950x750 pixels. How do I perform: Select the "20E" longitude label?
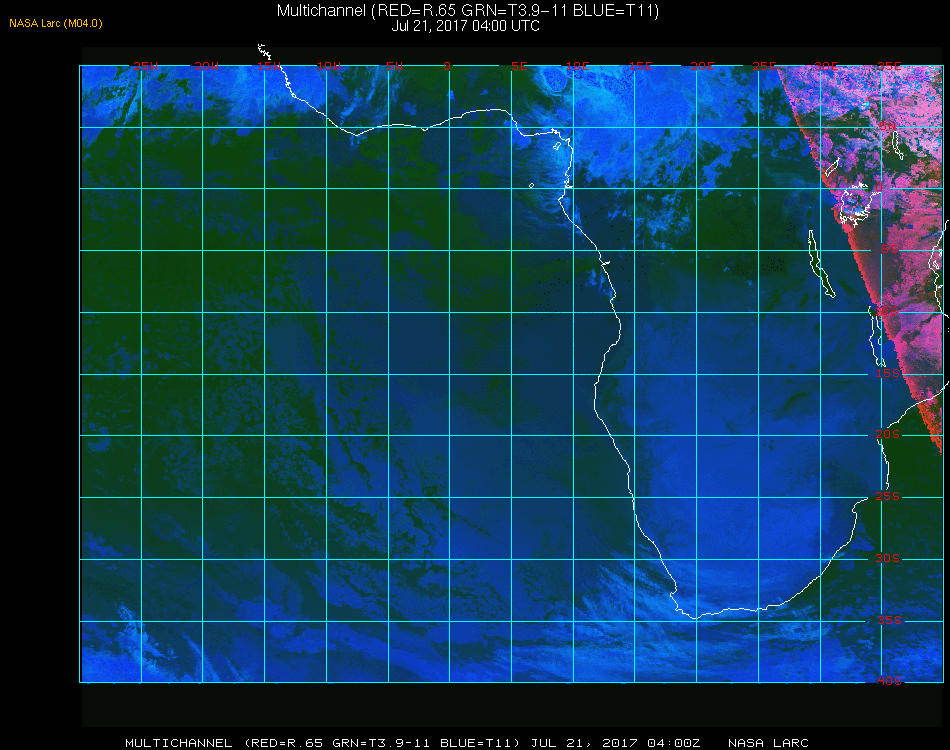(x=702, y=66)
